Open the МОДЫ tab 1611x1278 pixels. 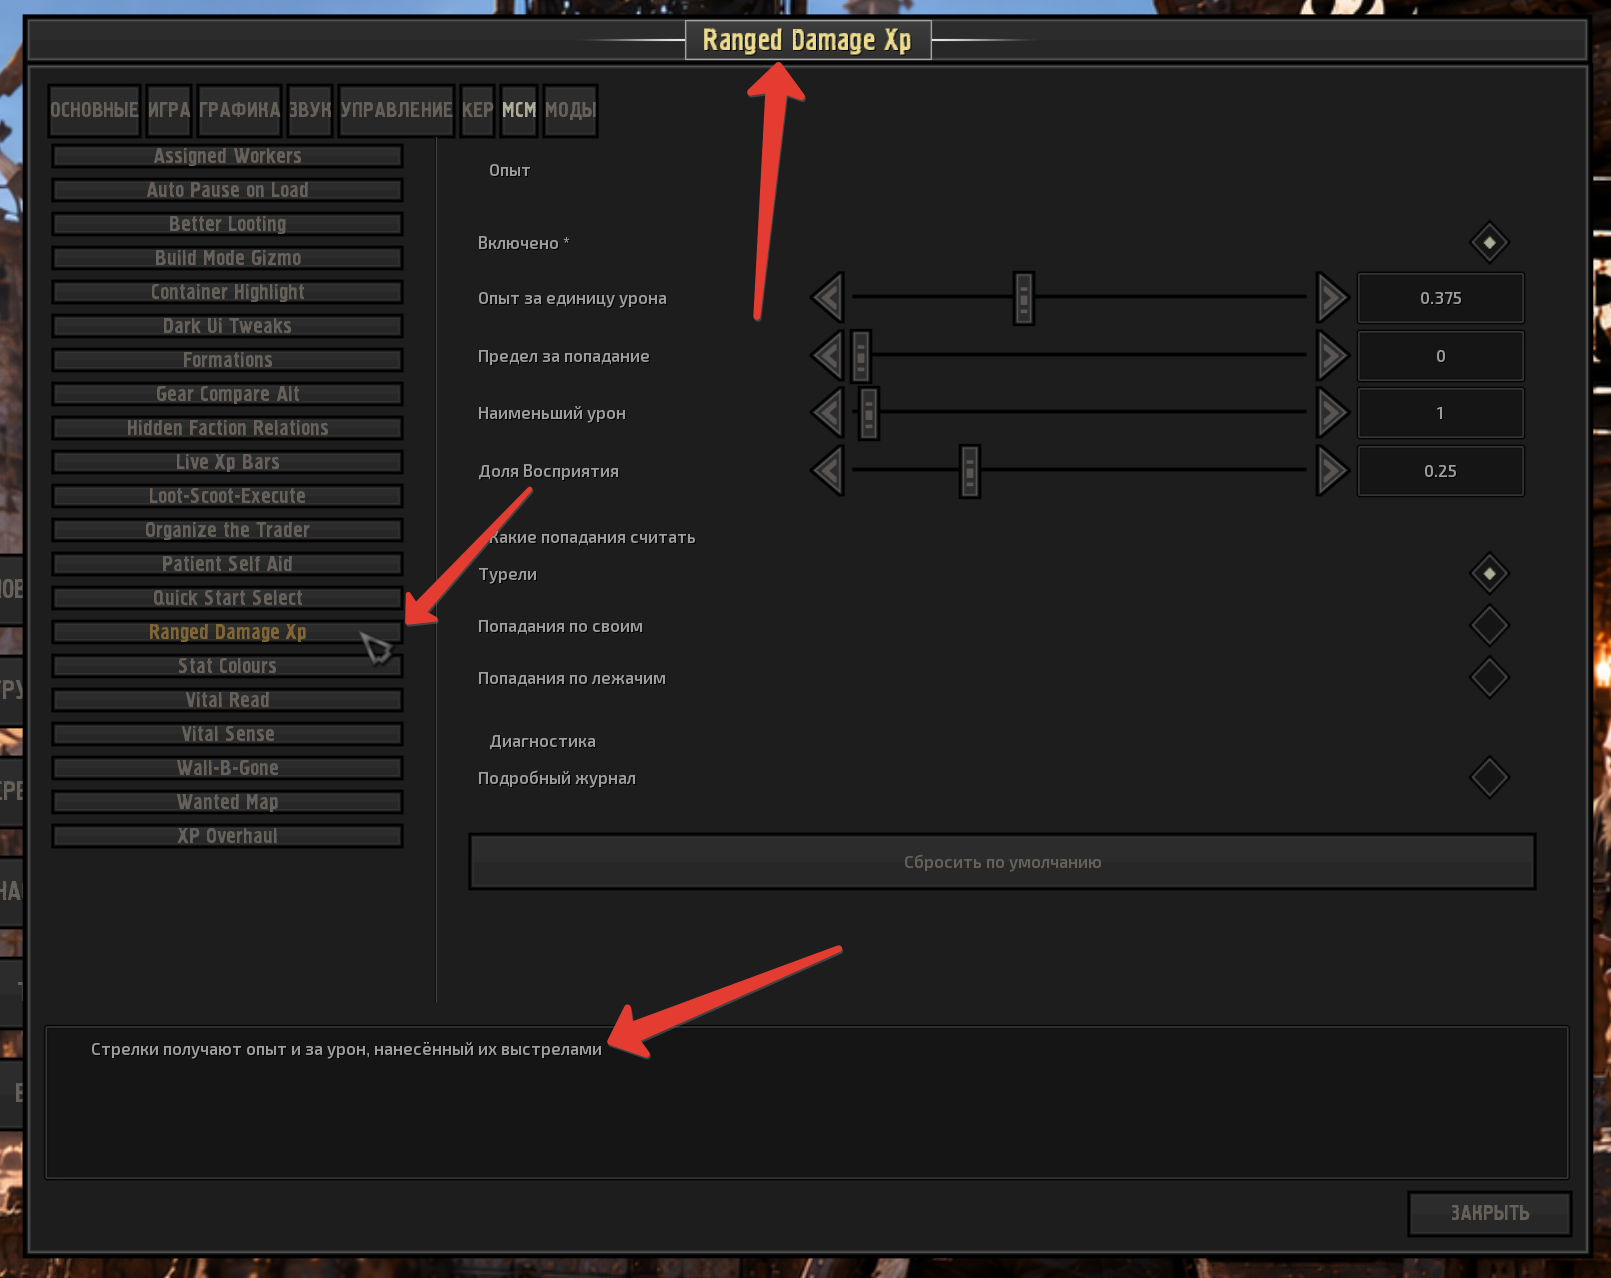(570, 110)
